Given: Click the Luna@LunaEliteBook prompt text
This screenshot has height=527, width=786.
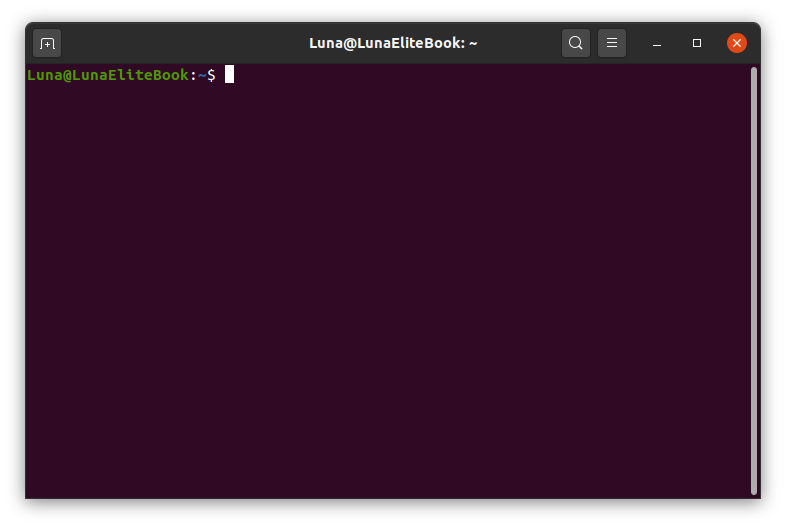Looking at the screenshot, I should click(x=108, y=75).
